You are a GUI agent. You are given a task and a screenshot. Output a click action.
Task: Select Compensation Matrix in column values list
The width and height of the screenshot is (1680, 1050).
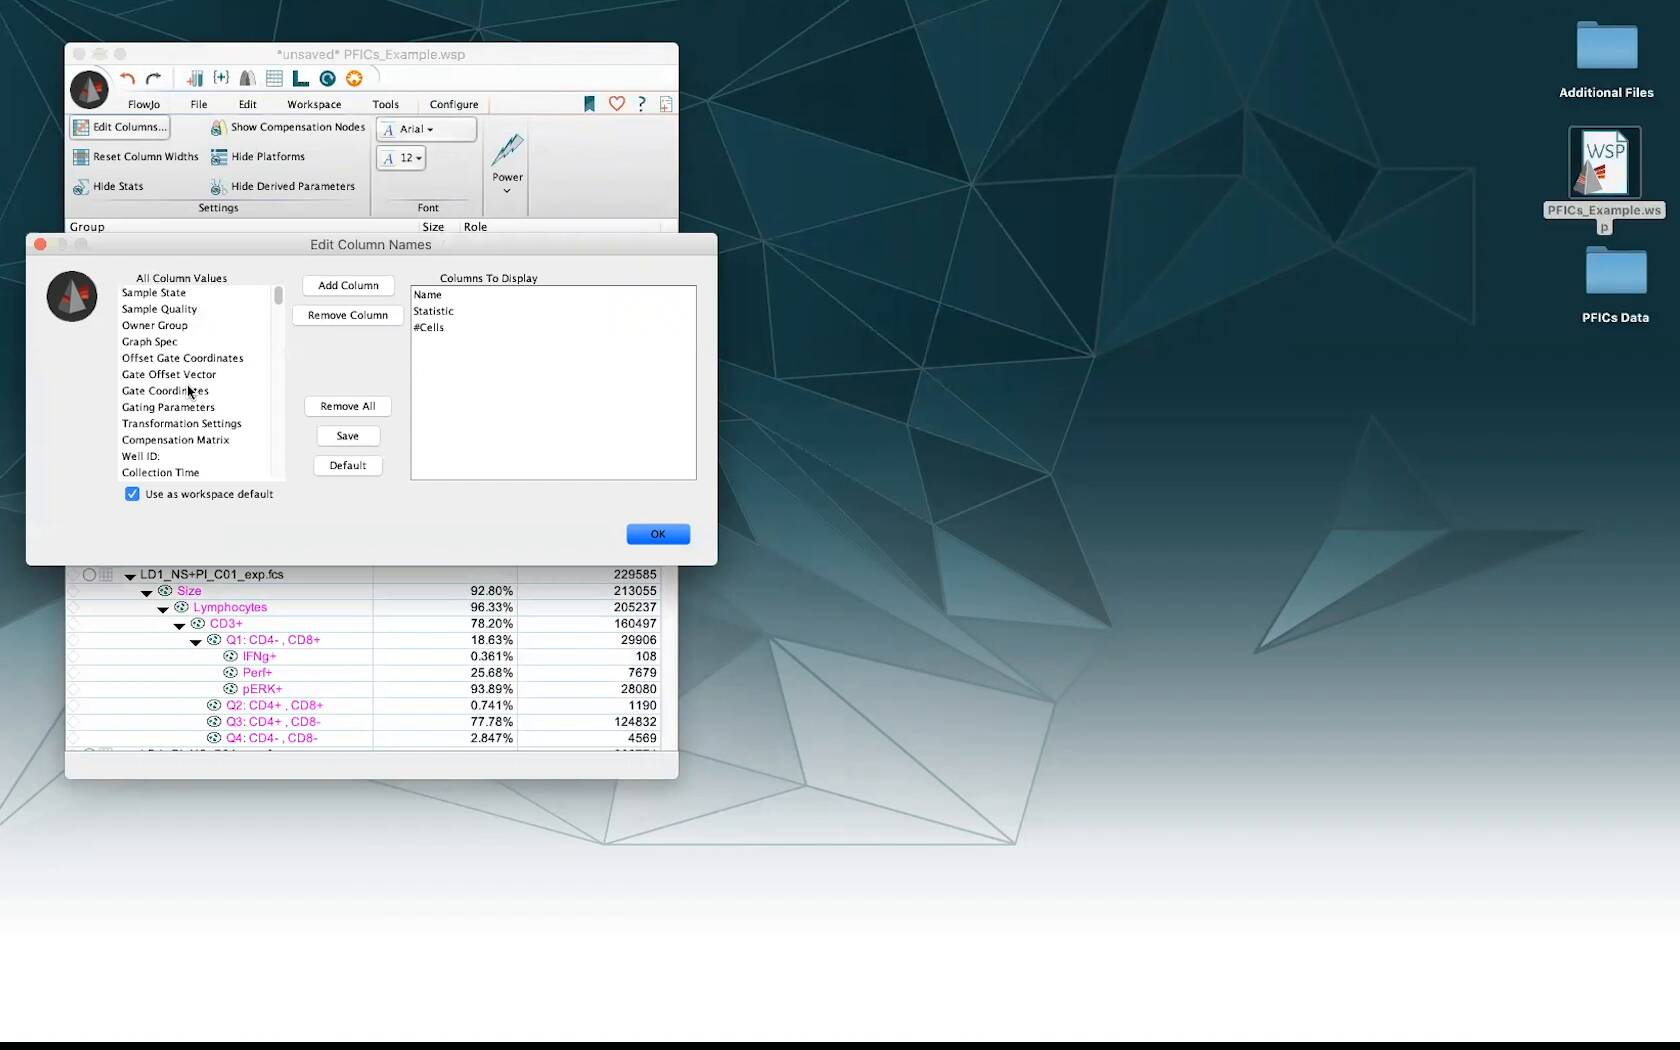click(176, 440)
